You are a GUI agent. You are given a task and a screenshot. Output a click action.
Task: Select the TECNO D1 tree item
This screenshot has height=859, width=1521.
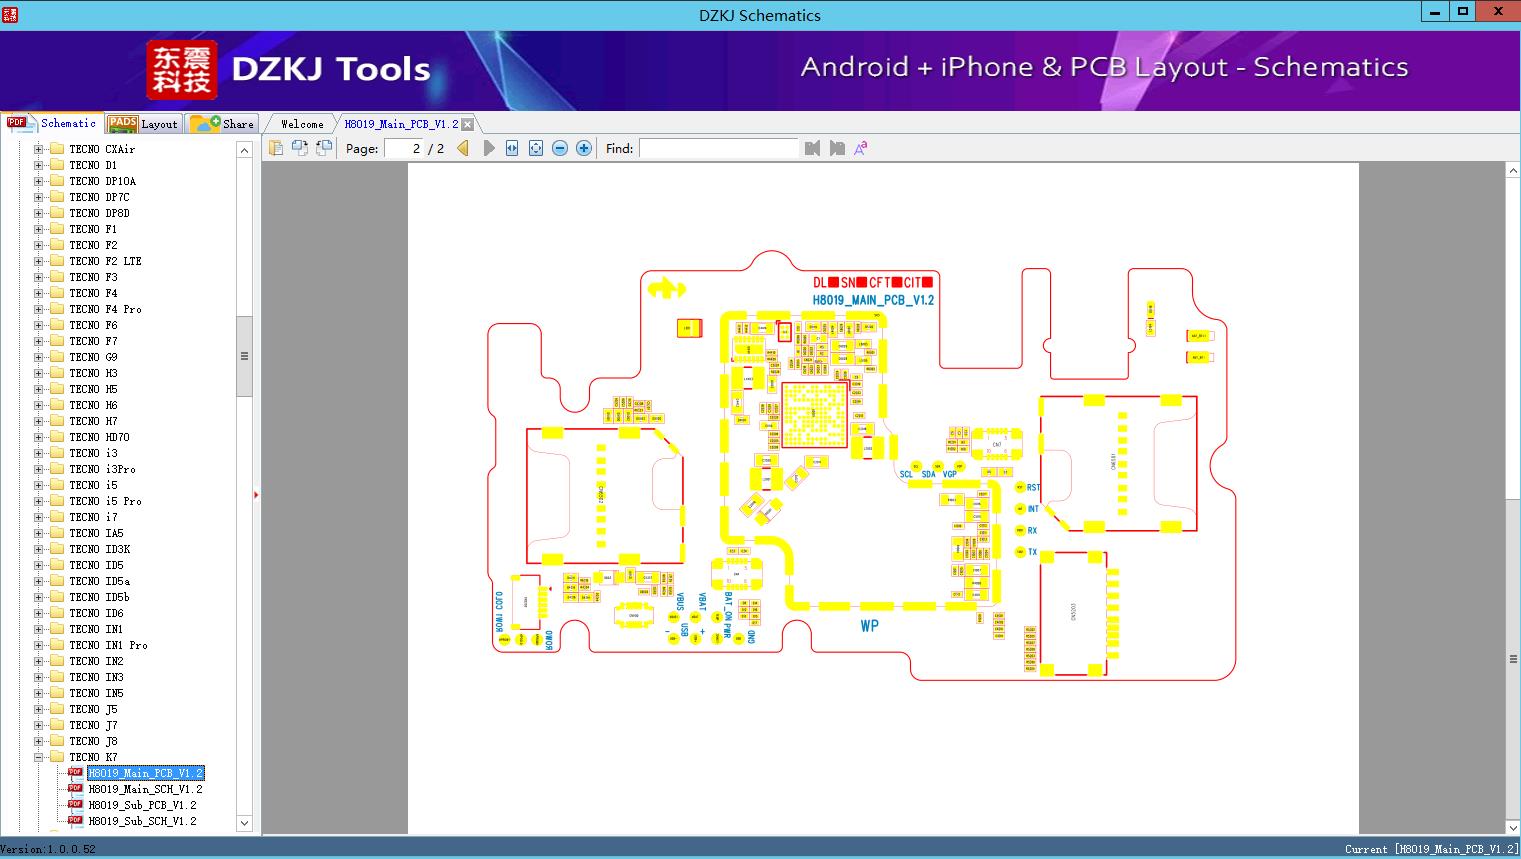click(93, 165)
